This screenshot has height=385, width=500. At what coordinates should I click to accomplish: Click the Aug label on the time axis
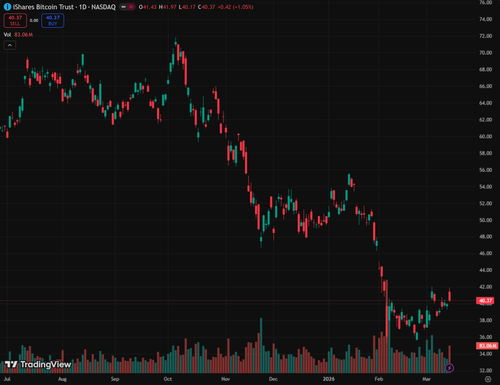[62, 379]
